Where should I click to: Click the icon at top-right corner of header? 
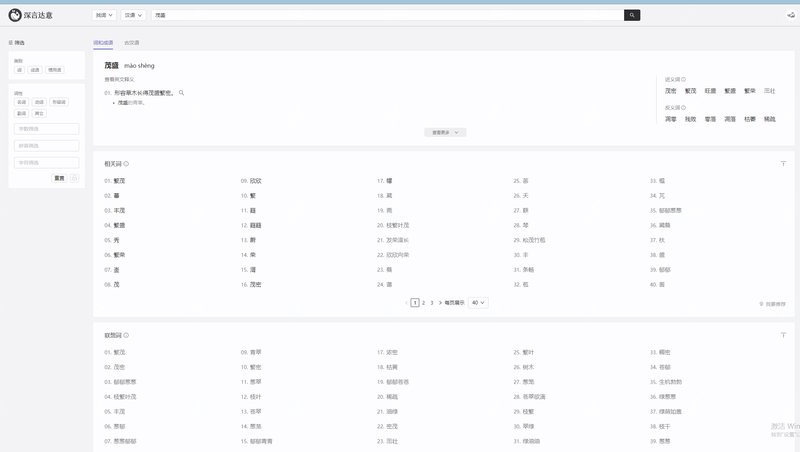pos(790,15)
